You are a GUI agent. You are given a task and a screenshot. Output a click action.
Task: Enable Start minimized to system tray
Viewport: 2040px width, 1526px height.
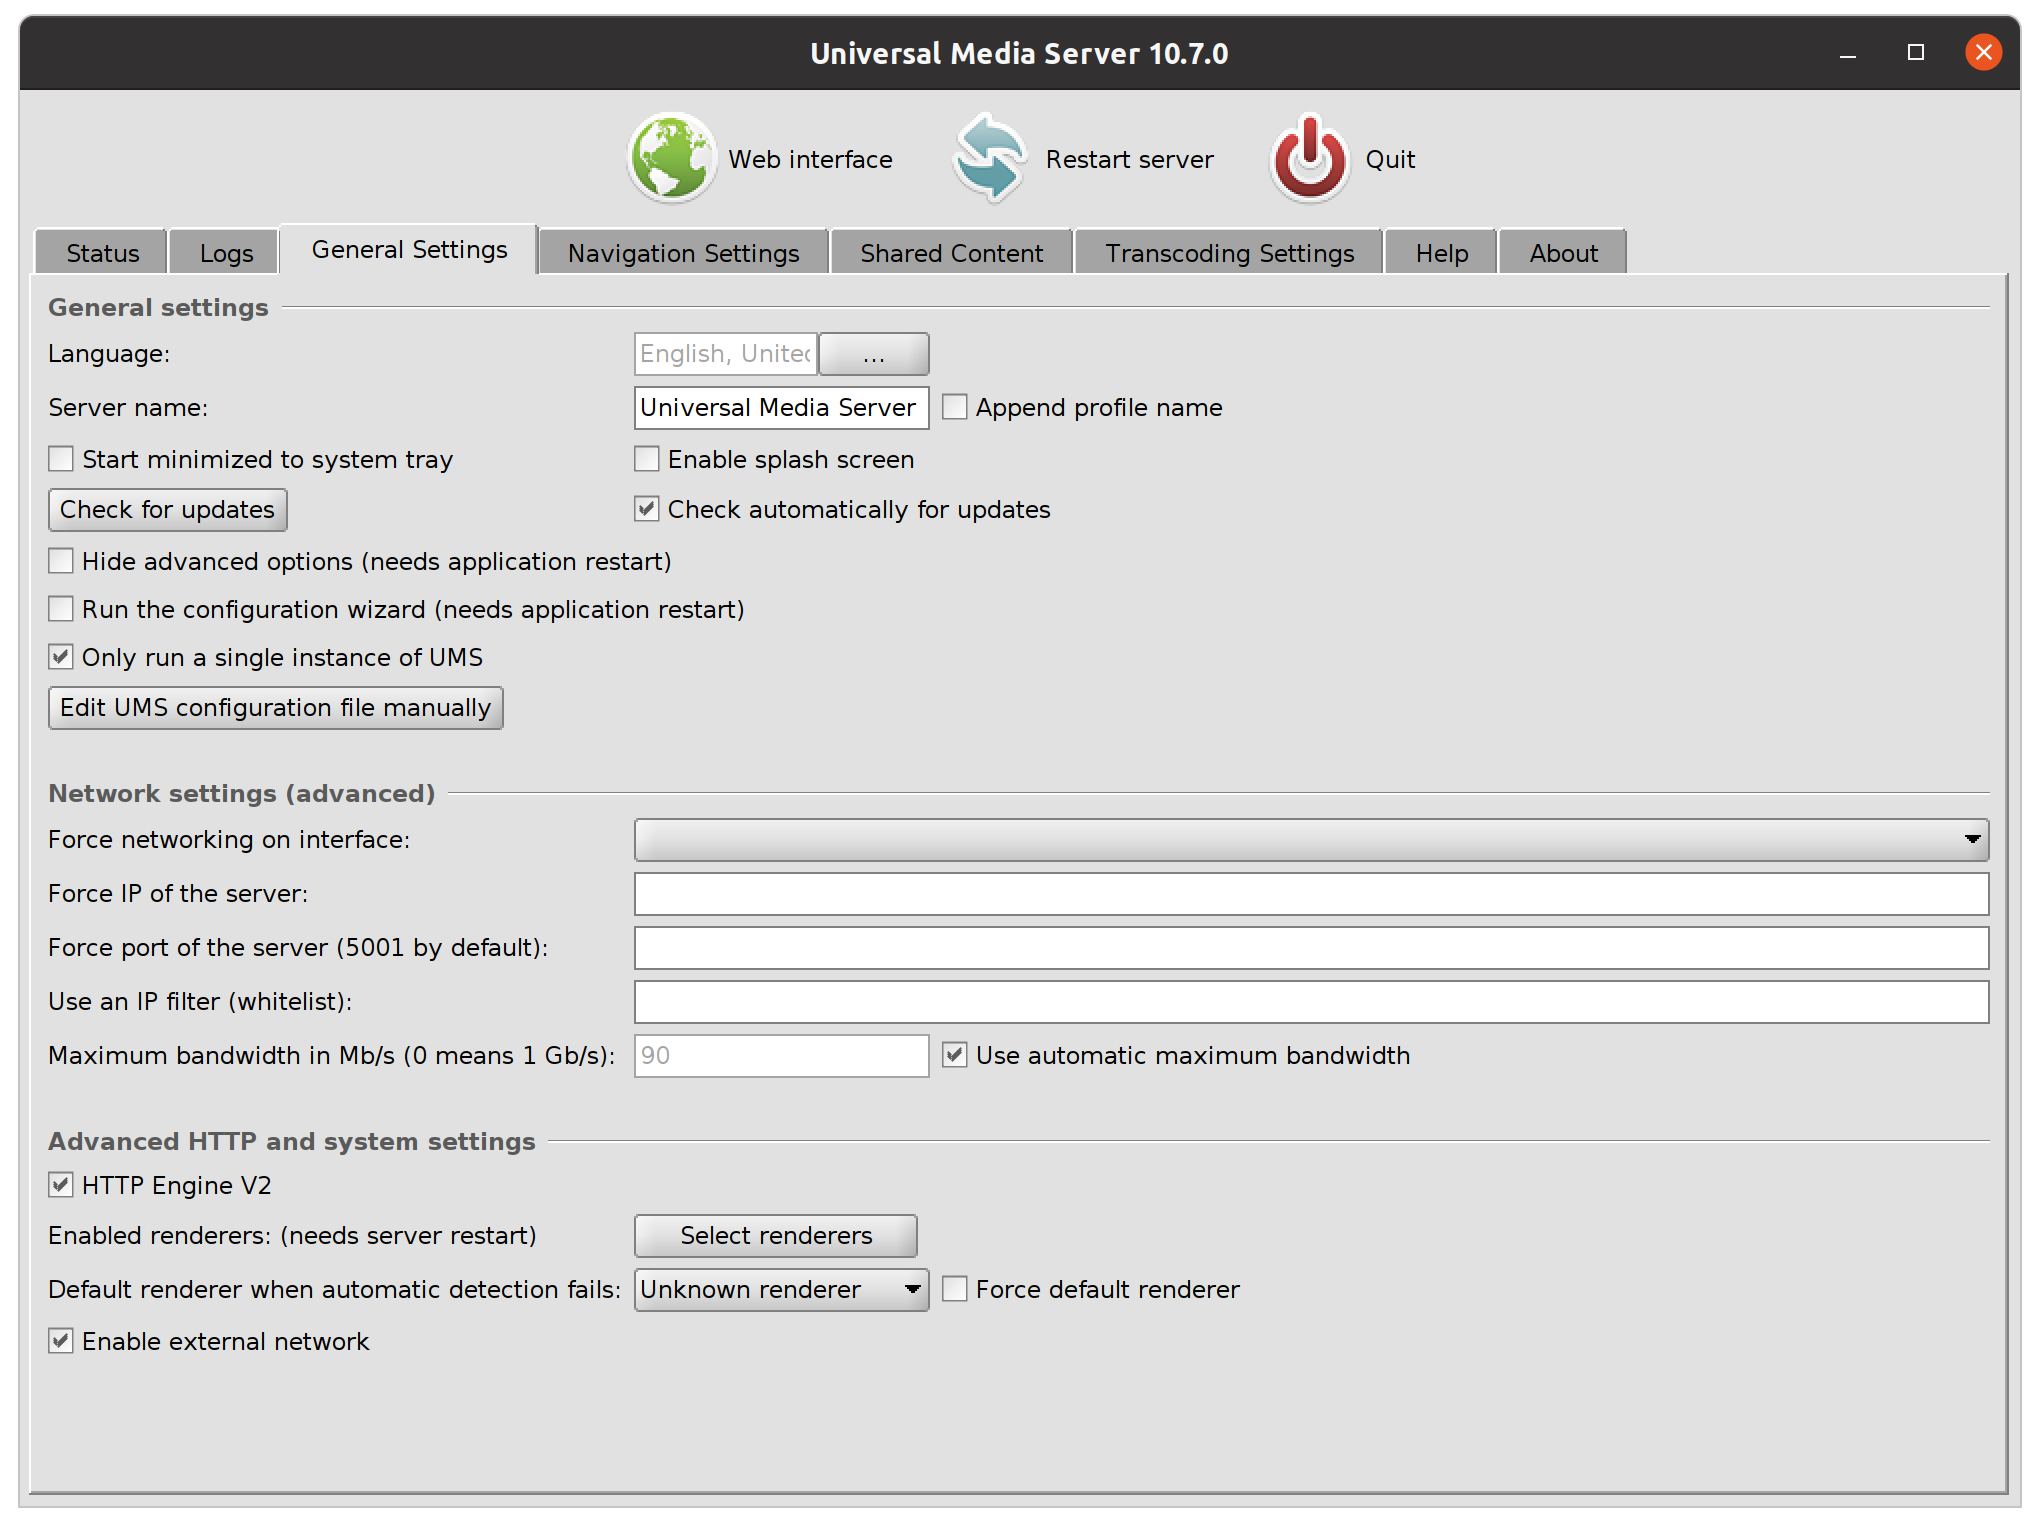point(60,458)
